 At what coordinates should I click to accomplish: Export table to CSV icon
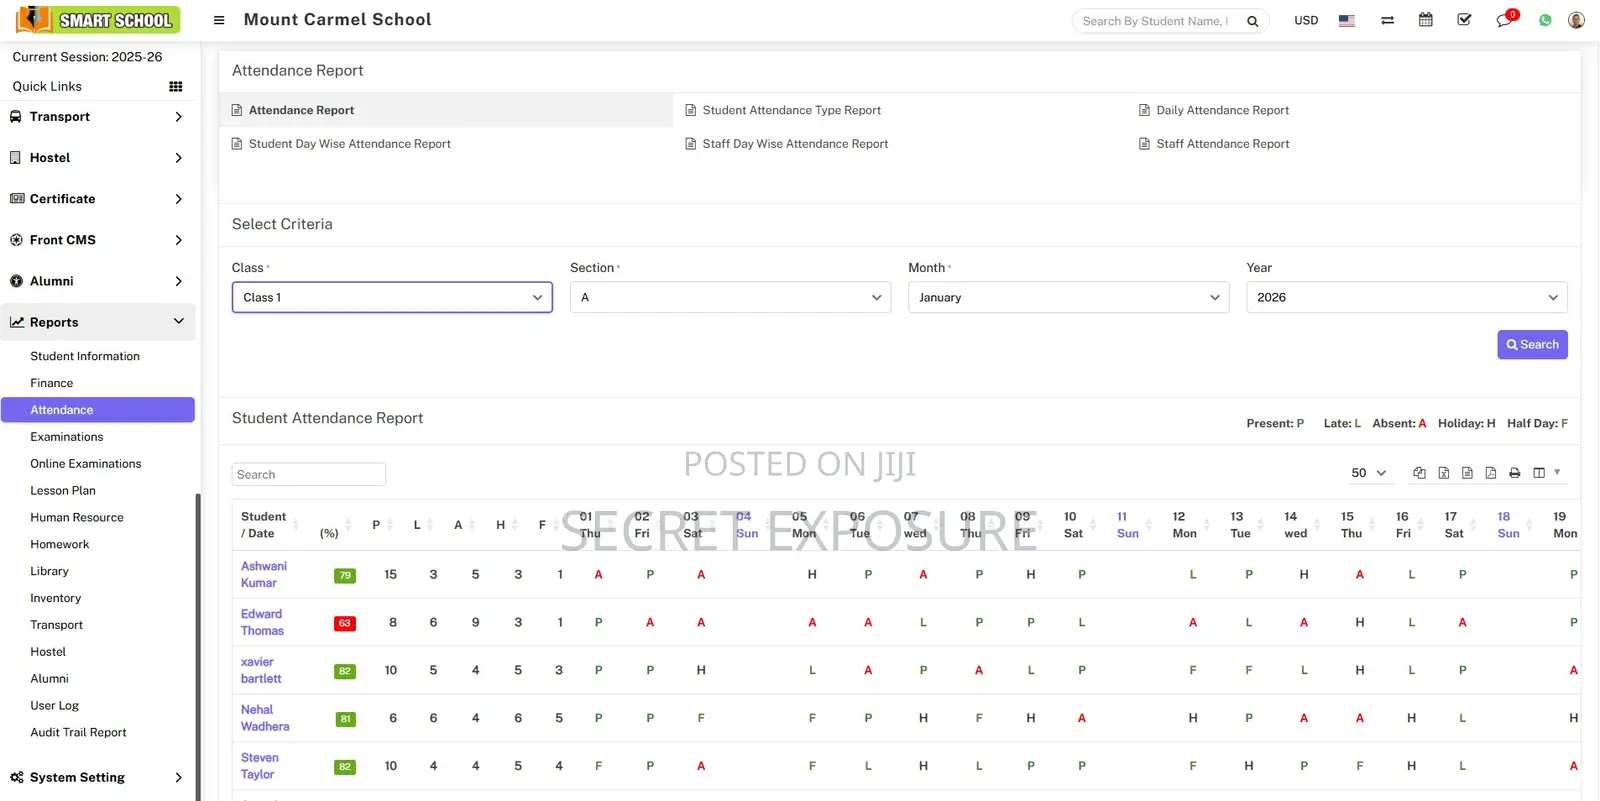tap(1467, 473)
